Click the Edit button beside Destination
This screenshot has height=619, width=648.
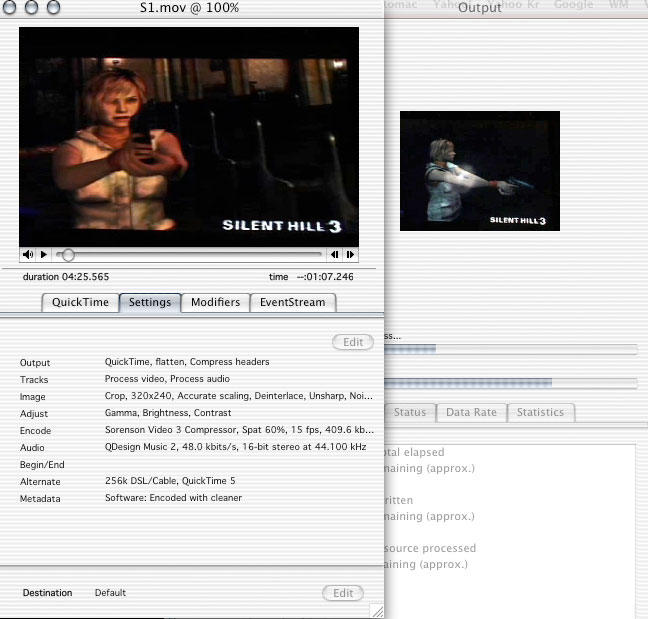343,593
